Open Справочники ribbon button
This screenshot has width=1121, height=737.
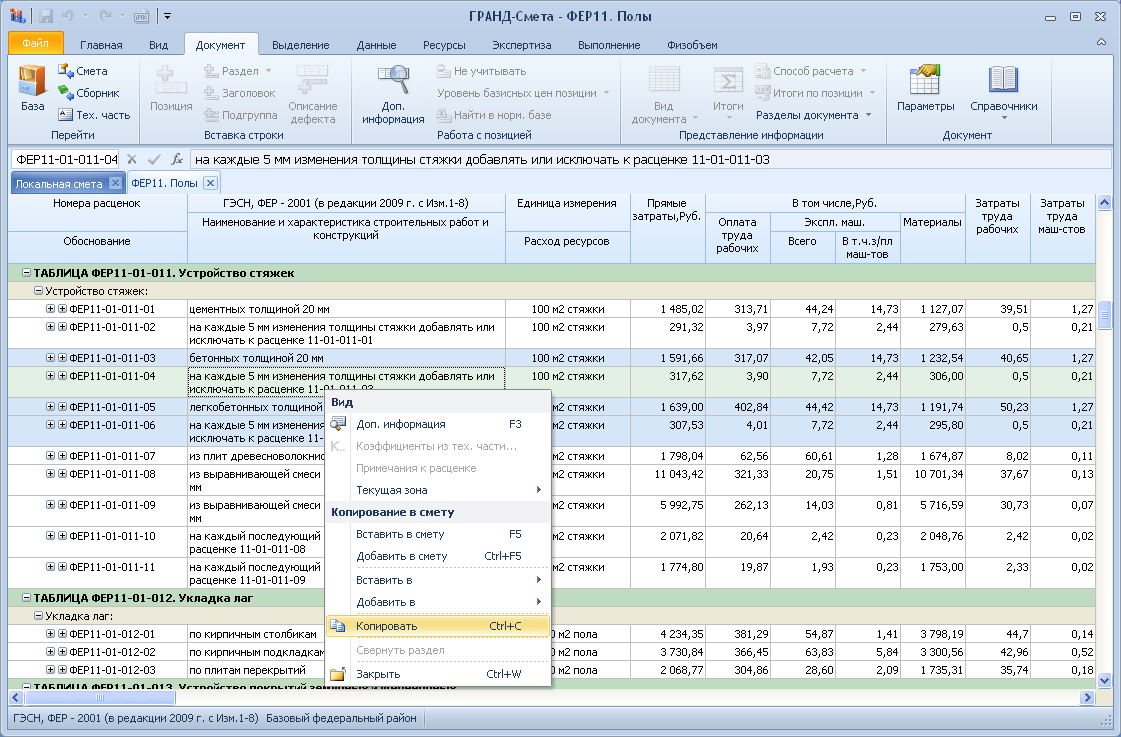pos(1003,91)
